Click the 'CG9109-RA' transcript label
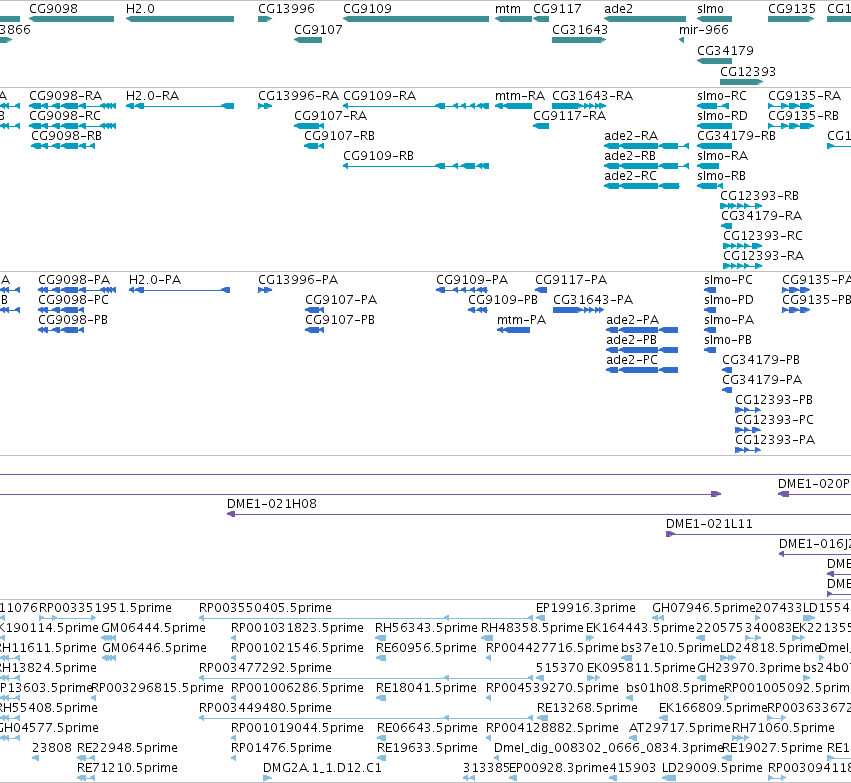The width and height of the screenshot is (851, 783). [x=379, y=96]
